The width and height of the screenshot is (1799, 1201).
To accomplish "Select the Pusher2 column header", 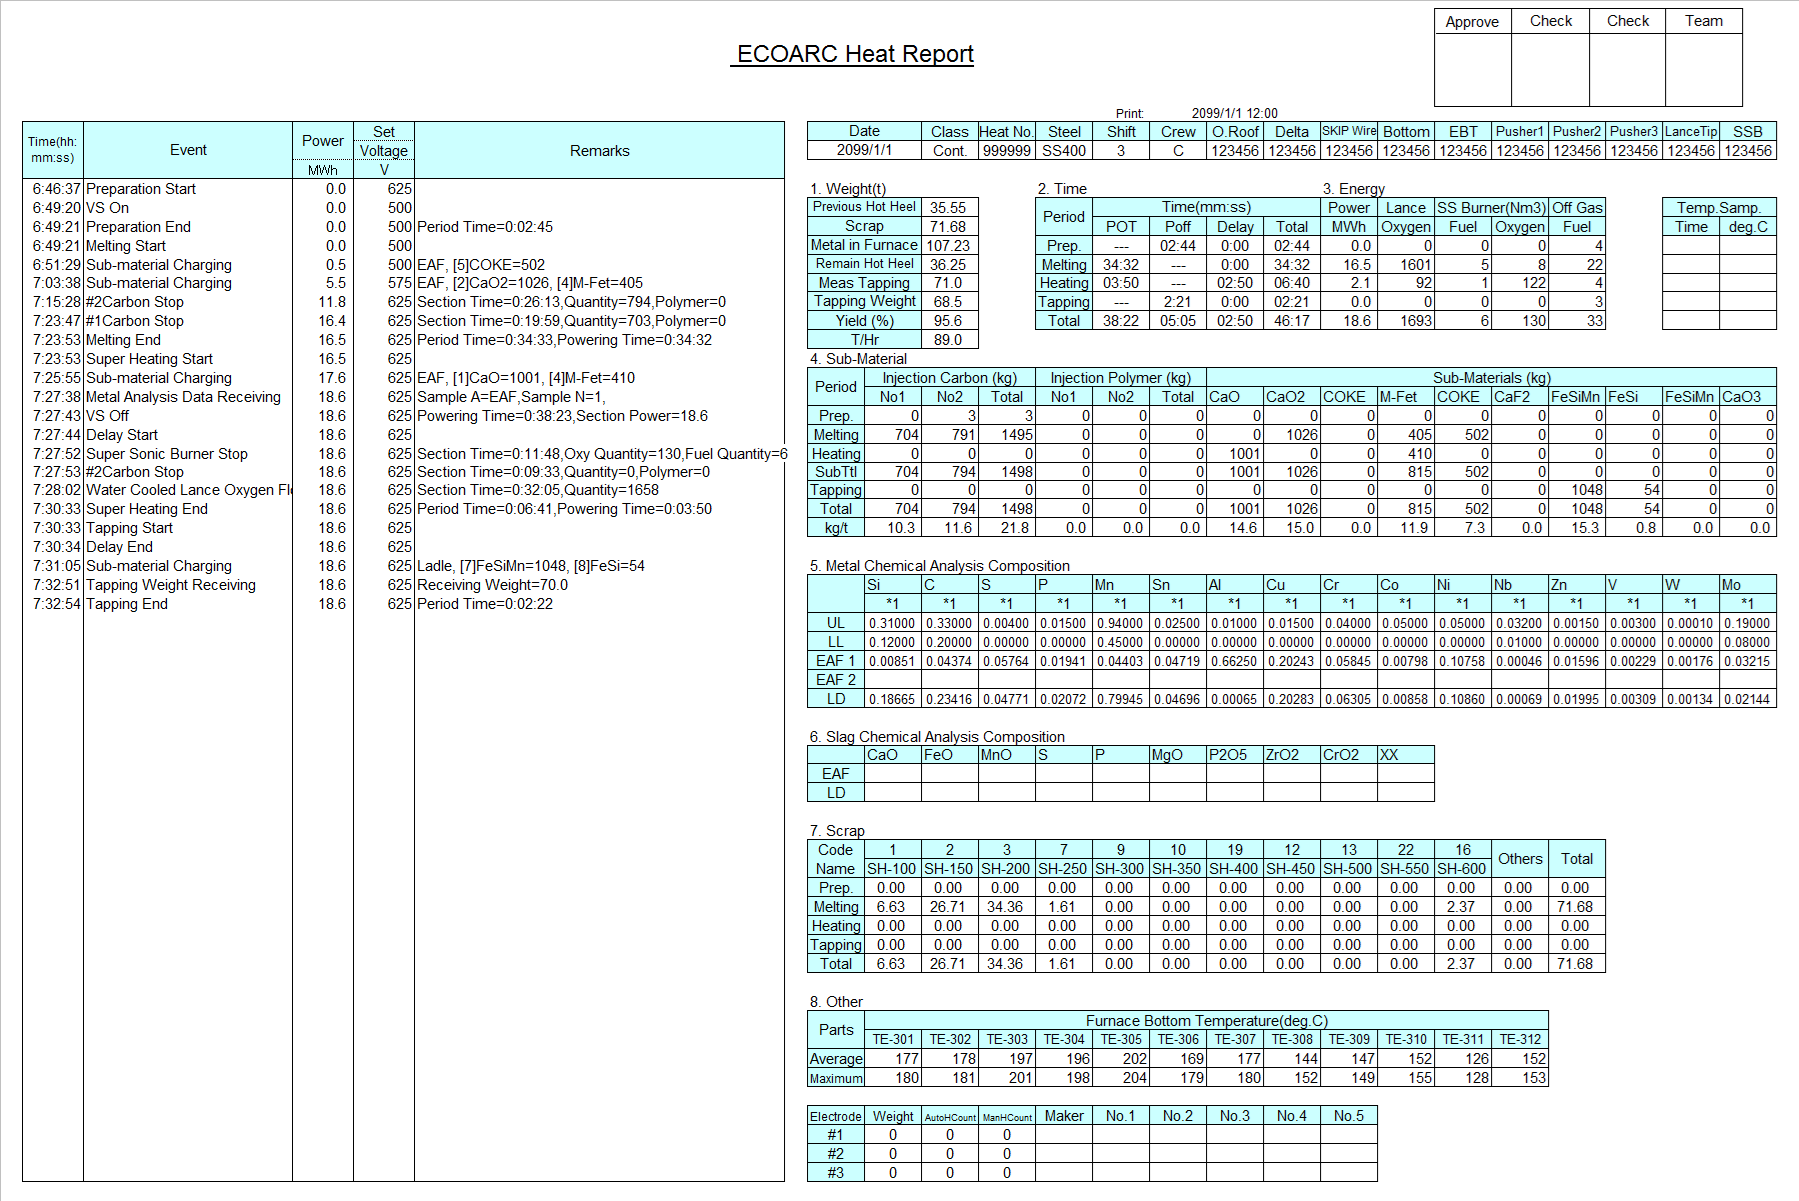I will click(x=1577, y=131).
